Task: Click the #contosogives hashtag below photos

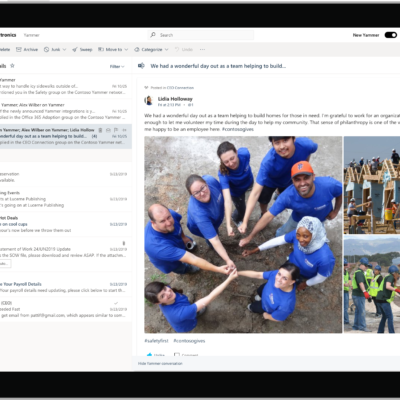Action: point(189,341)
